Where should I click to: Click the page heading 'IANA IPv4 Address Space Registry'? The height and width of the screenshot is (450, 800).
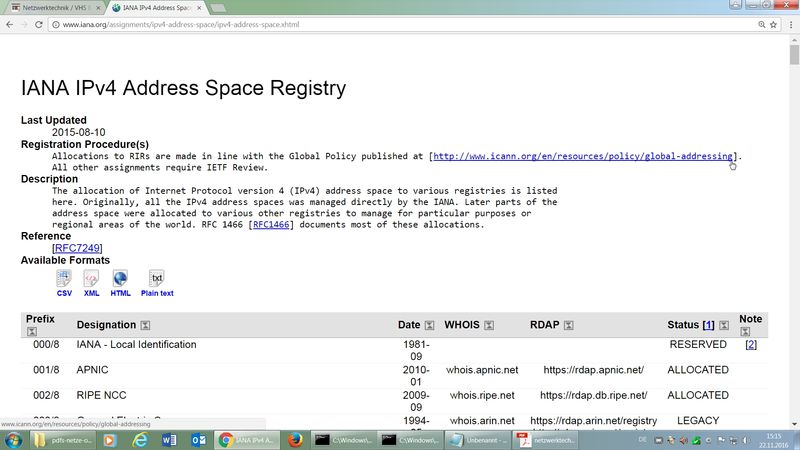point(183,88)
